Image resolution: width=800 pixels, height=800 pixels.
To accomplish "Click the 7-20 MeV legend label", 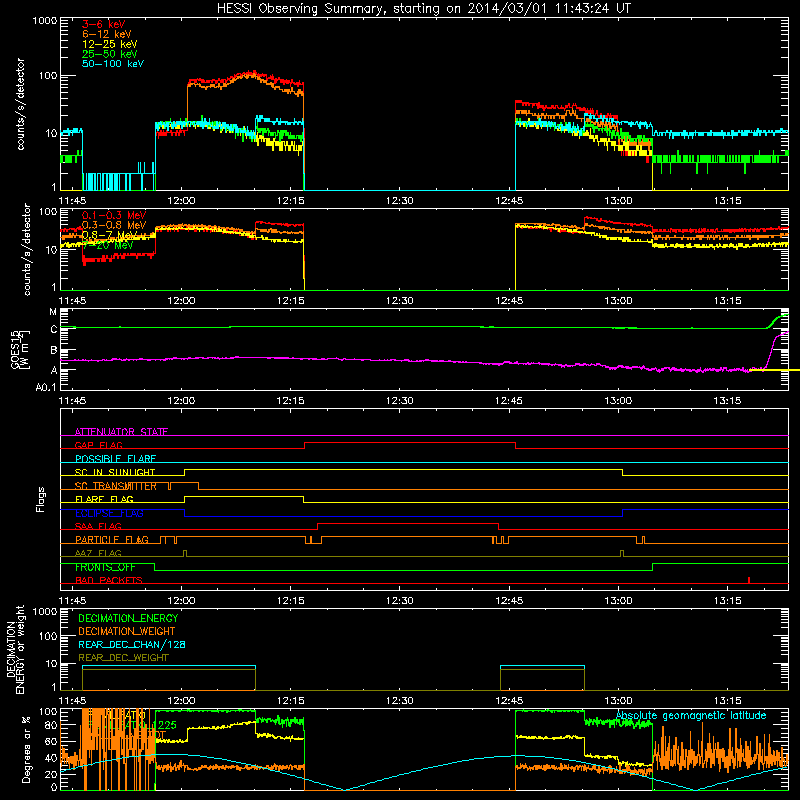I will click(x=108, y=245).
